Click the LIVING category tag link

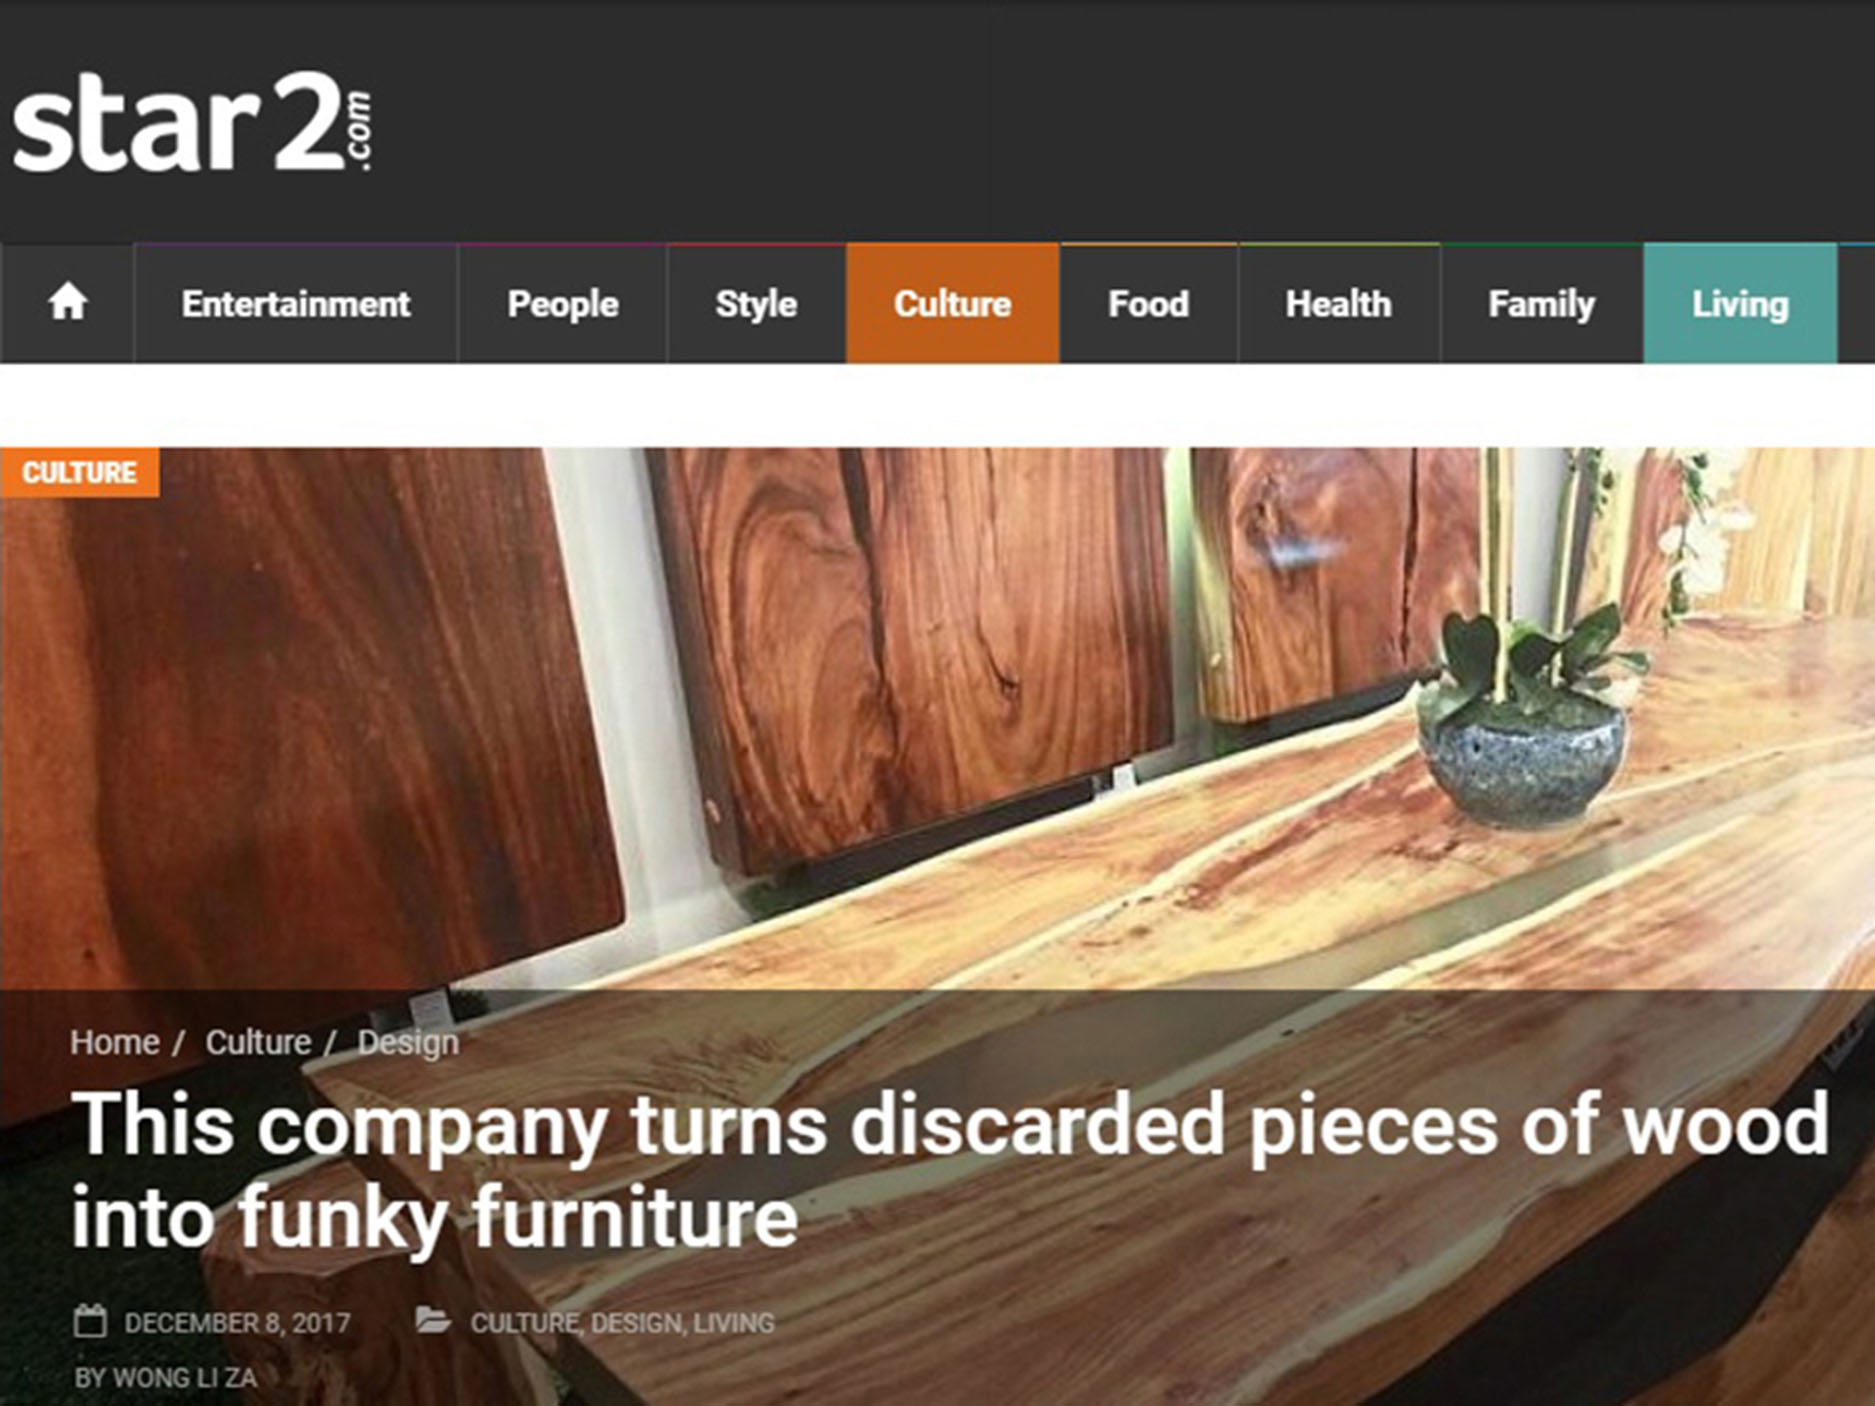coord(734,1323)
